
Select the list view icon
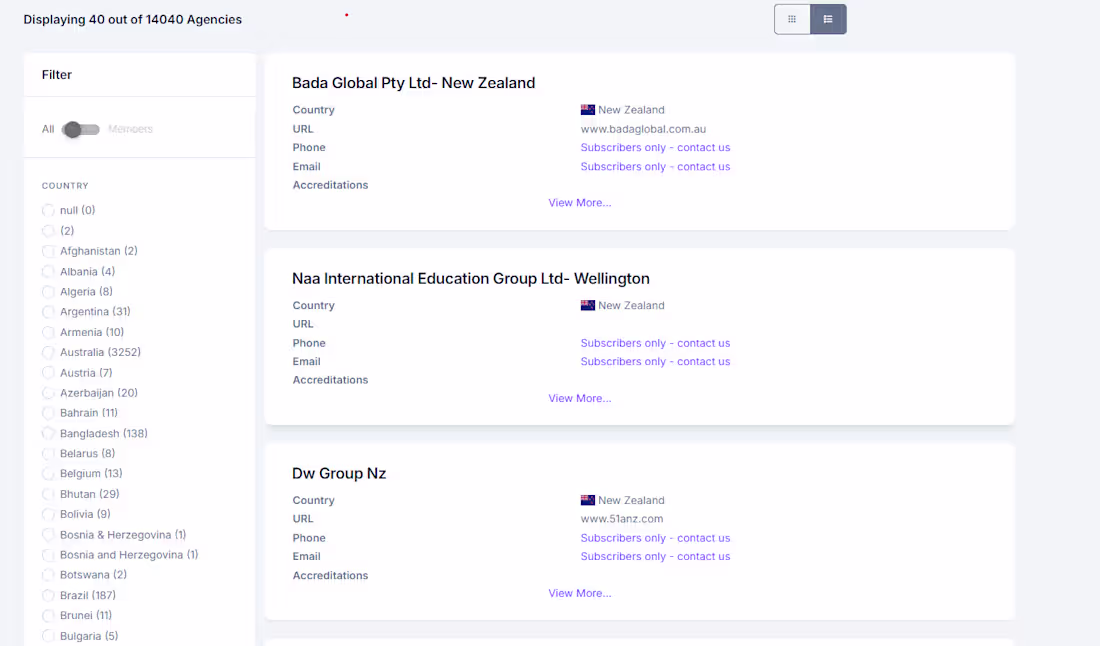pyautogui.click(x=828, y=18)
